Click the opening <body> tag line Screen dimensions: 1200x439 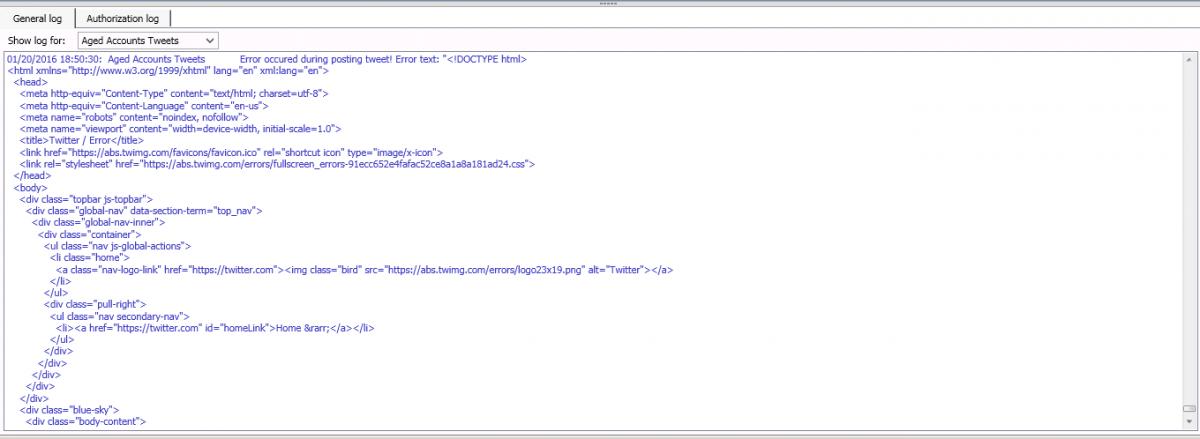coord(30,187)
